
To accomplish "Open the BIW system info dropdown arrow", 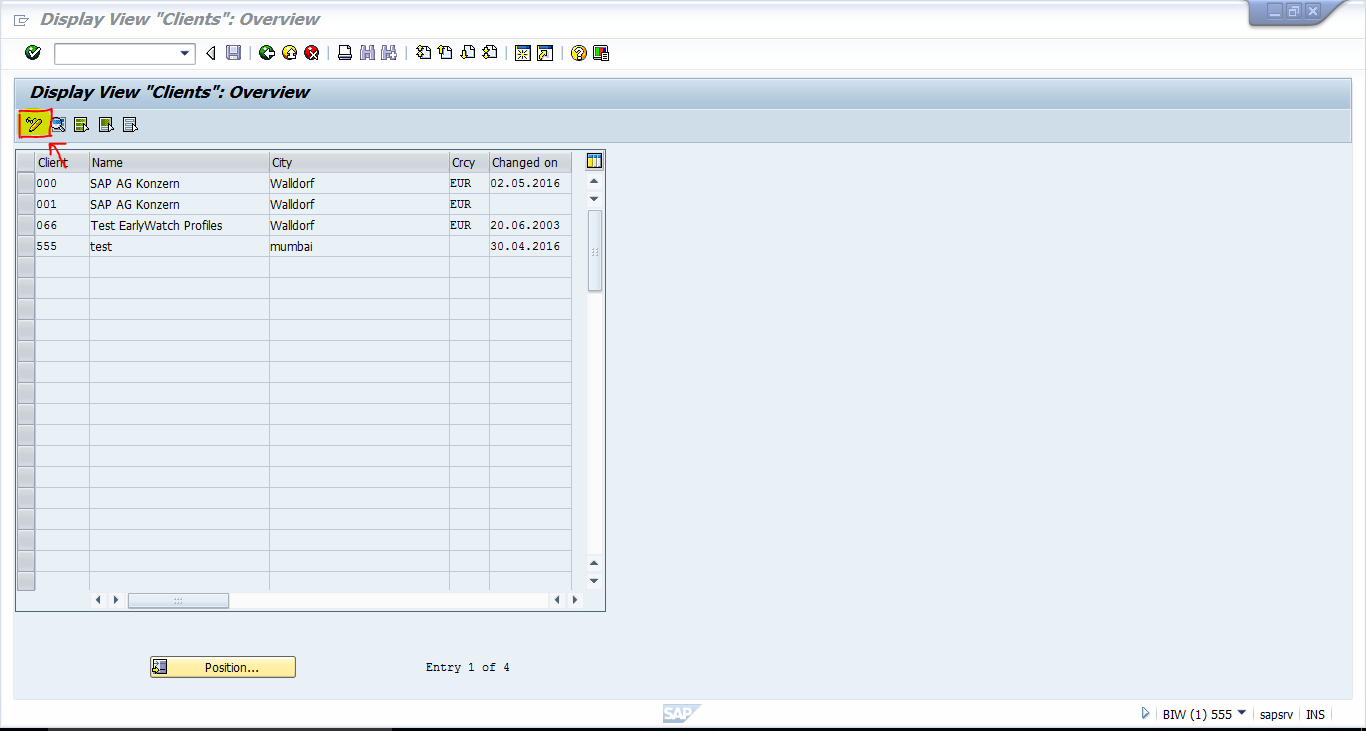I will tap(1242, 713).
